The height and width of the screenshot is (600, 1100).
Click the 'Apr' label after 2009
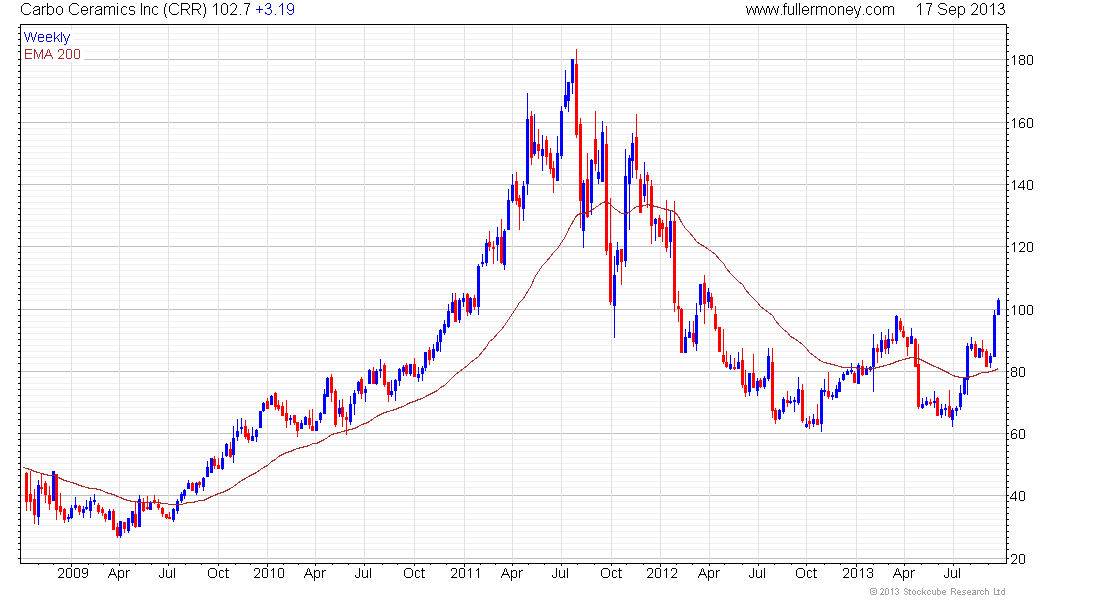(x=119, y=574)
